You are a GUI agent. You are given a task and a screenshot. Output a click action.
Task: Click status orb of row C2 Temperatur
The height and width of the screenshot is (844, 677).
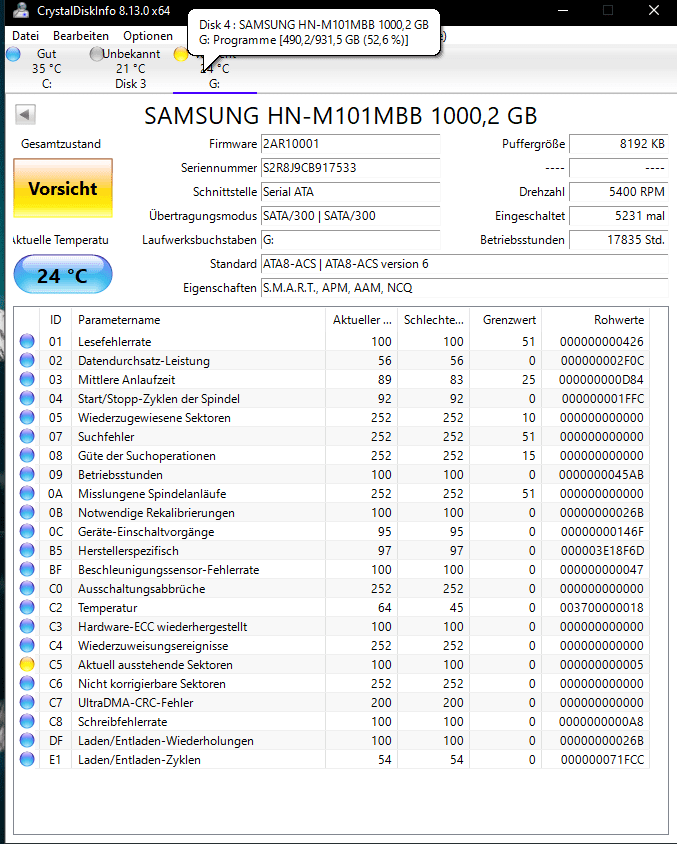(27, 608)
